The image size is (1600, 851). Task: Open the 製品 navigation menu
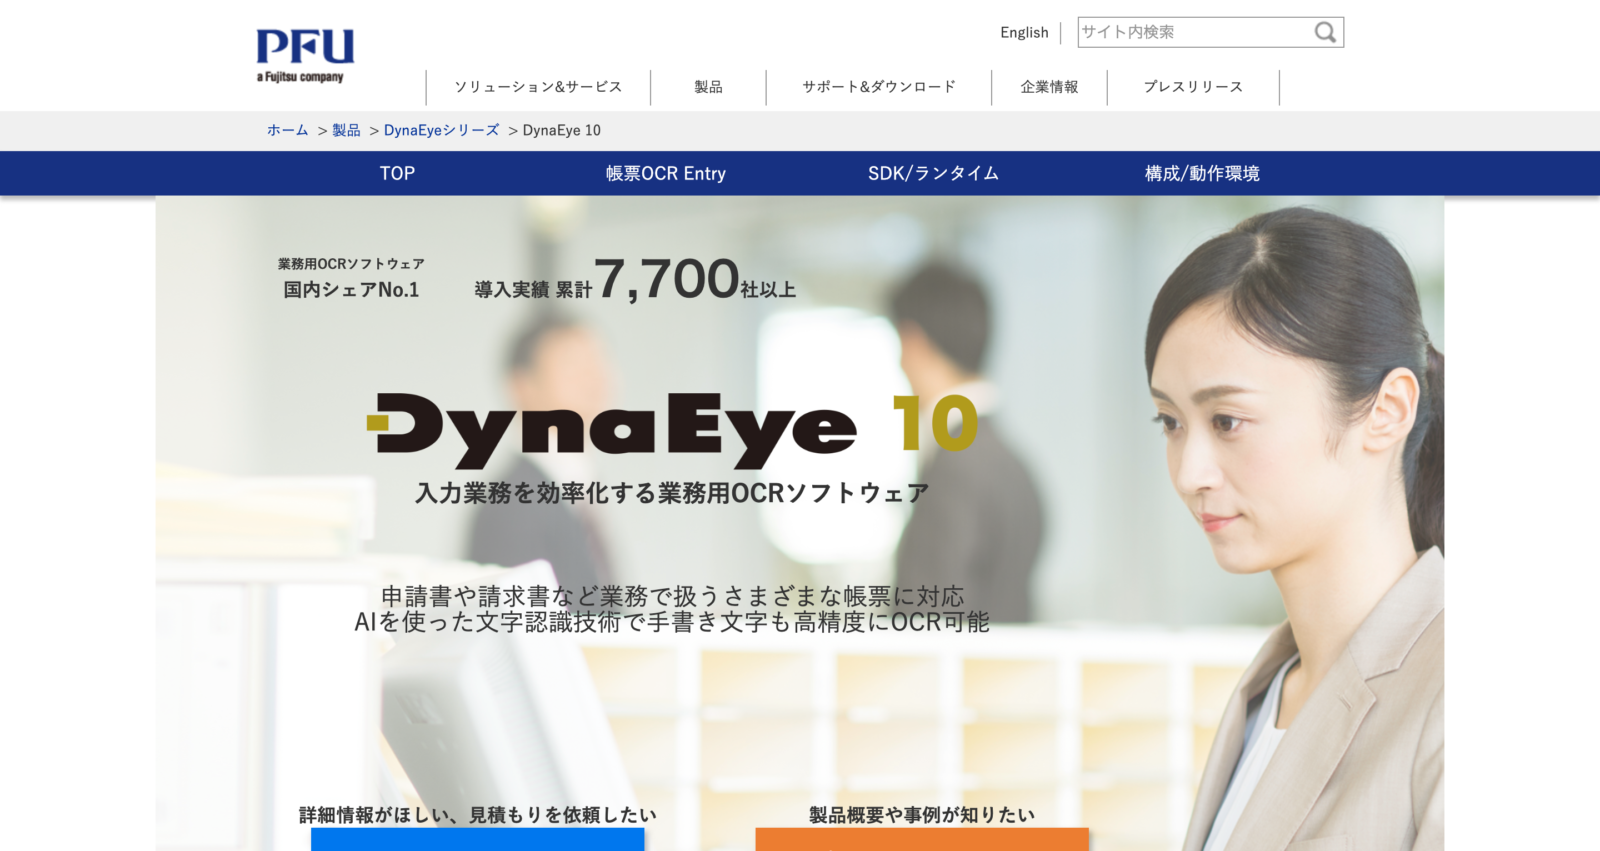pos(708,87)
